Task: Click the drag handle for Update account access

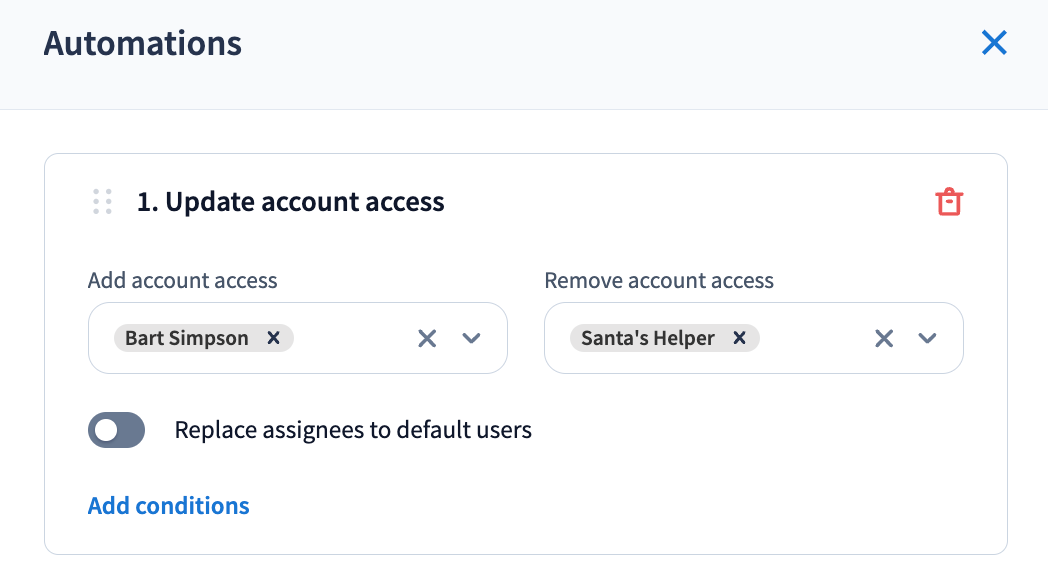Action: click(x=102, y=201)
